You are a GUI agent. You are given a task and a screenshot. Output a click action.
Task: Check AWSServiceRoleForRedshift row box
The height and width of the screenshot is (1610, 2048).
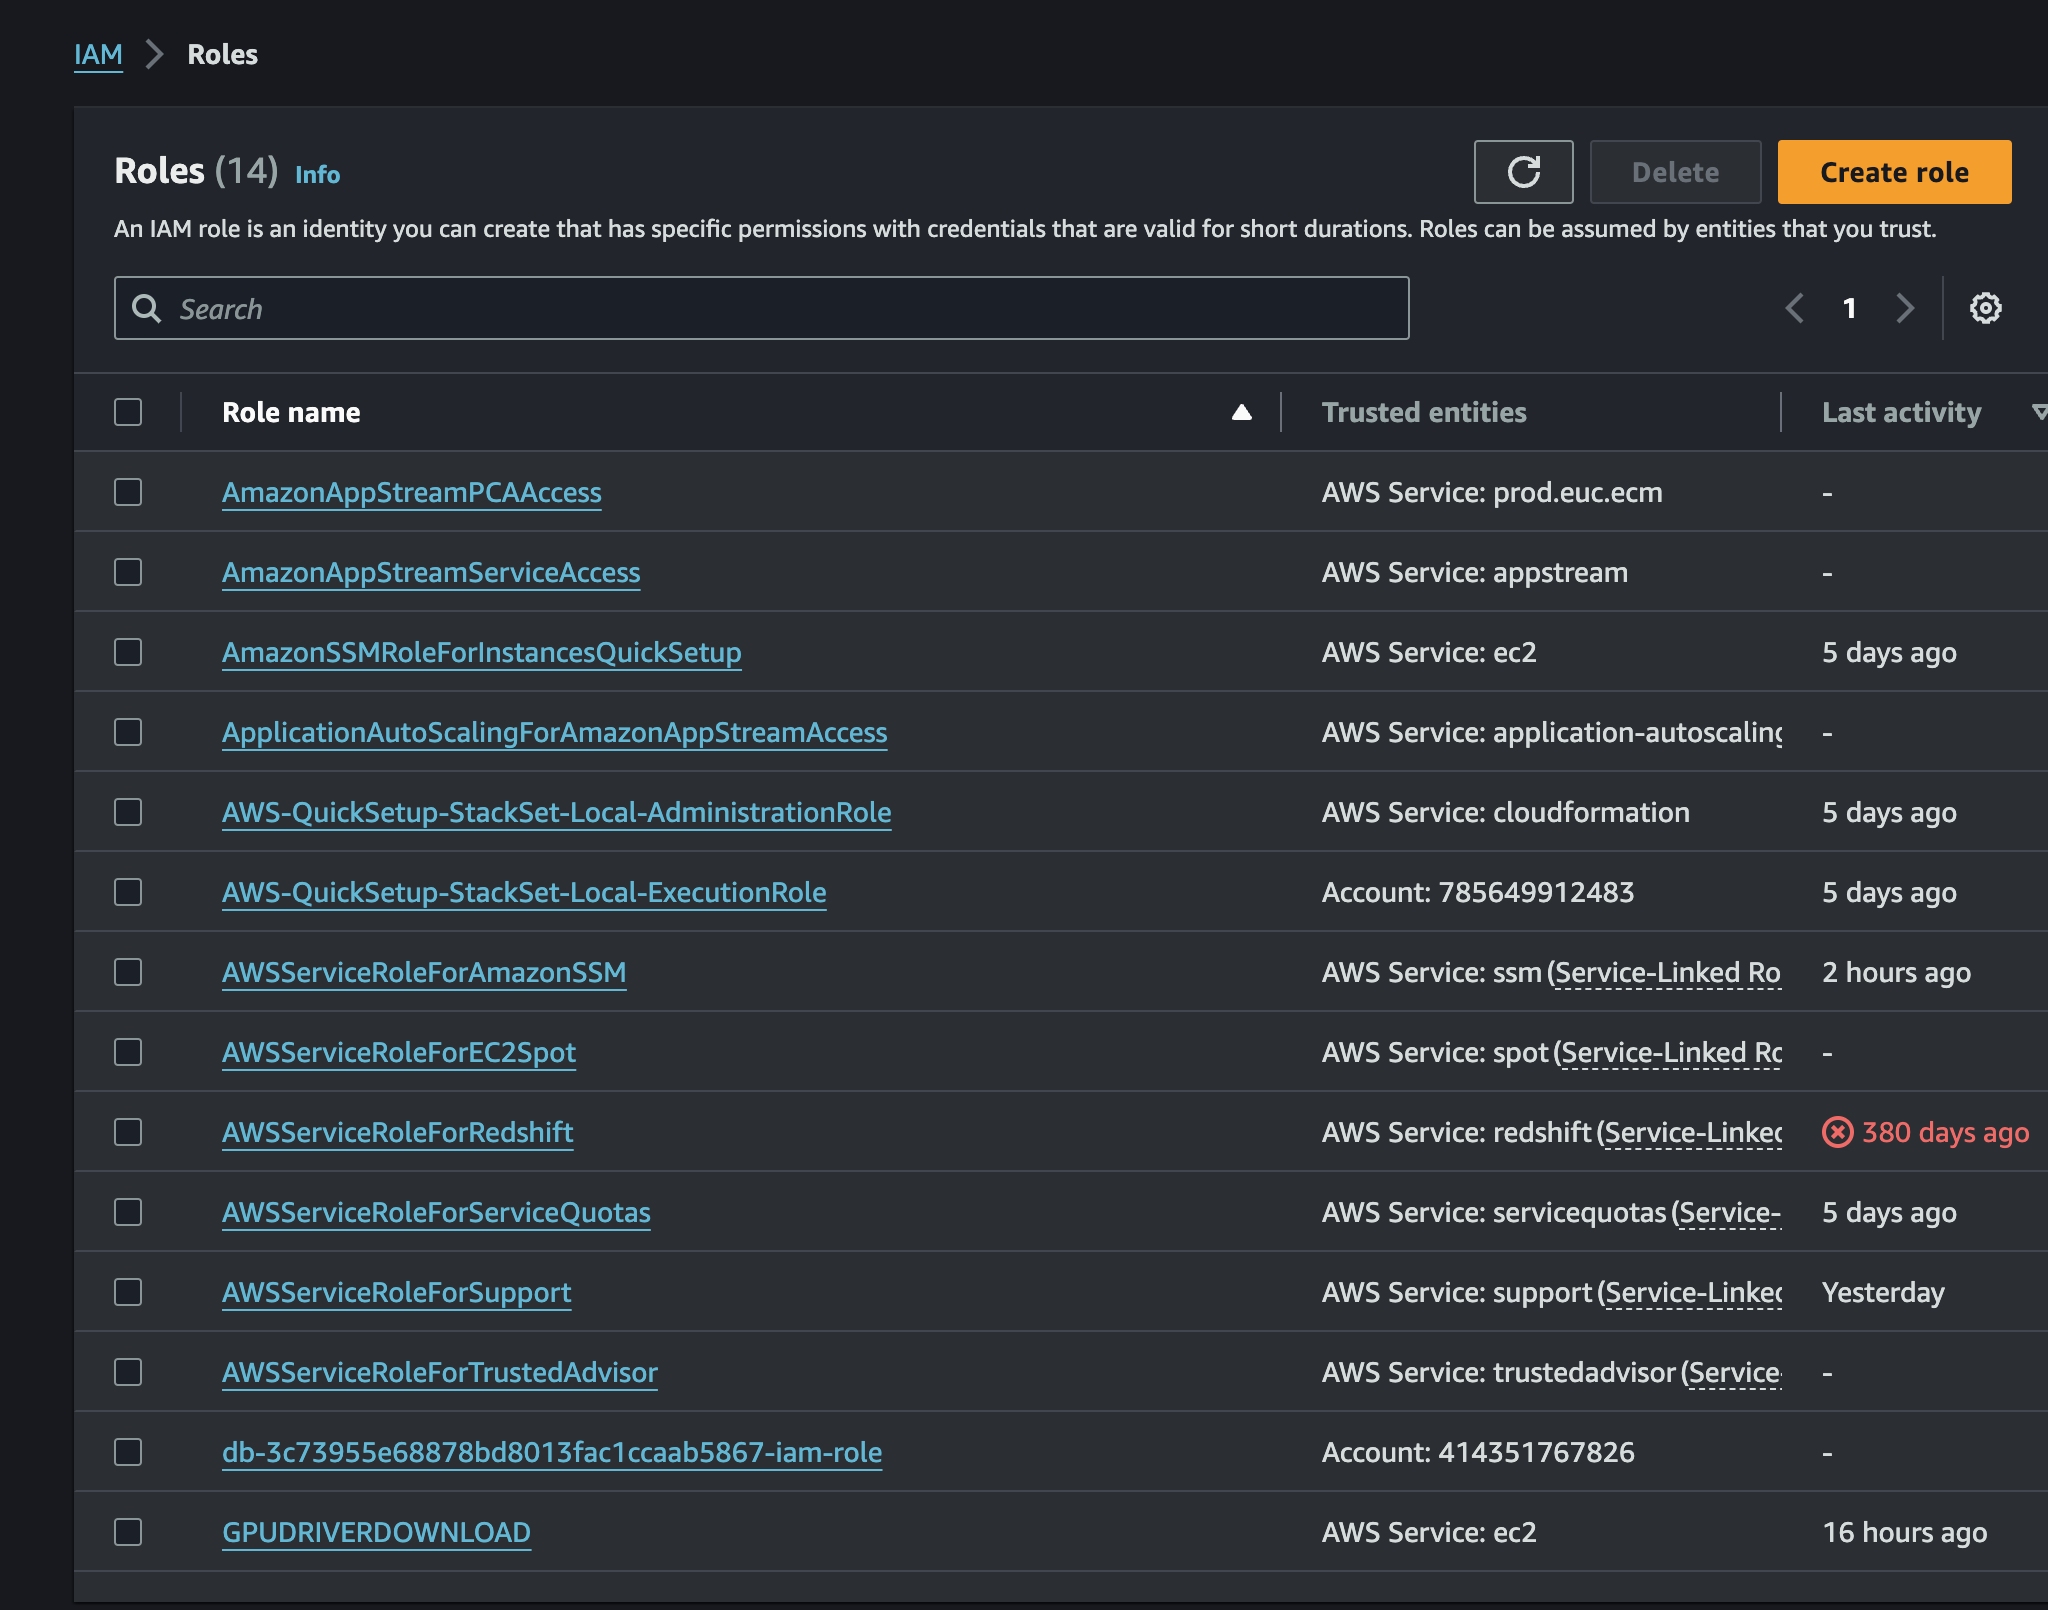(128, 1132)
